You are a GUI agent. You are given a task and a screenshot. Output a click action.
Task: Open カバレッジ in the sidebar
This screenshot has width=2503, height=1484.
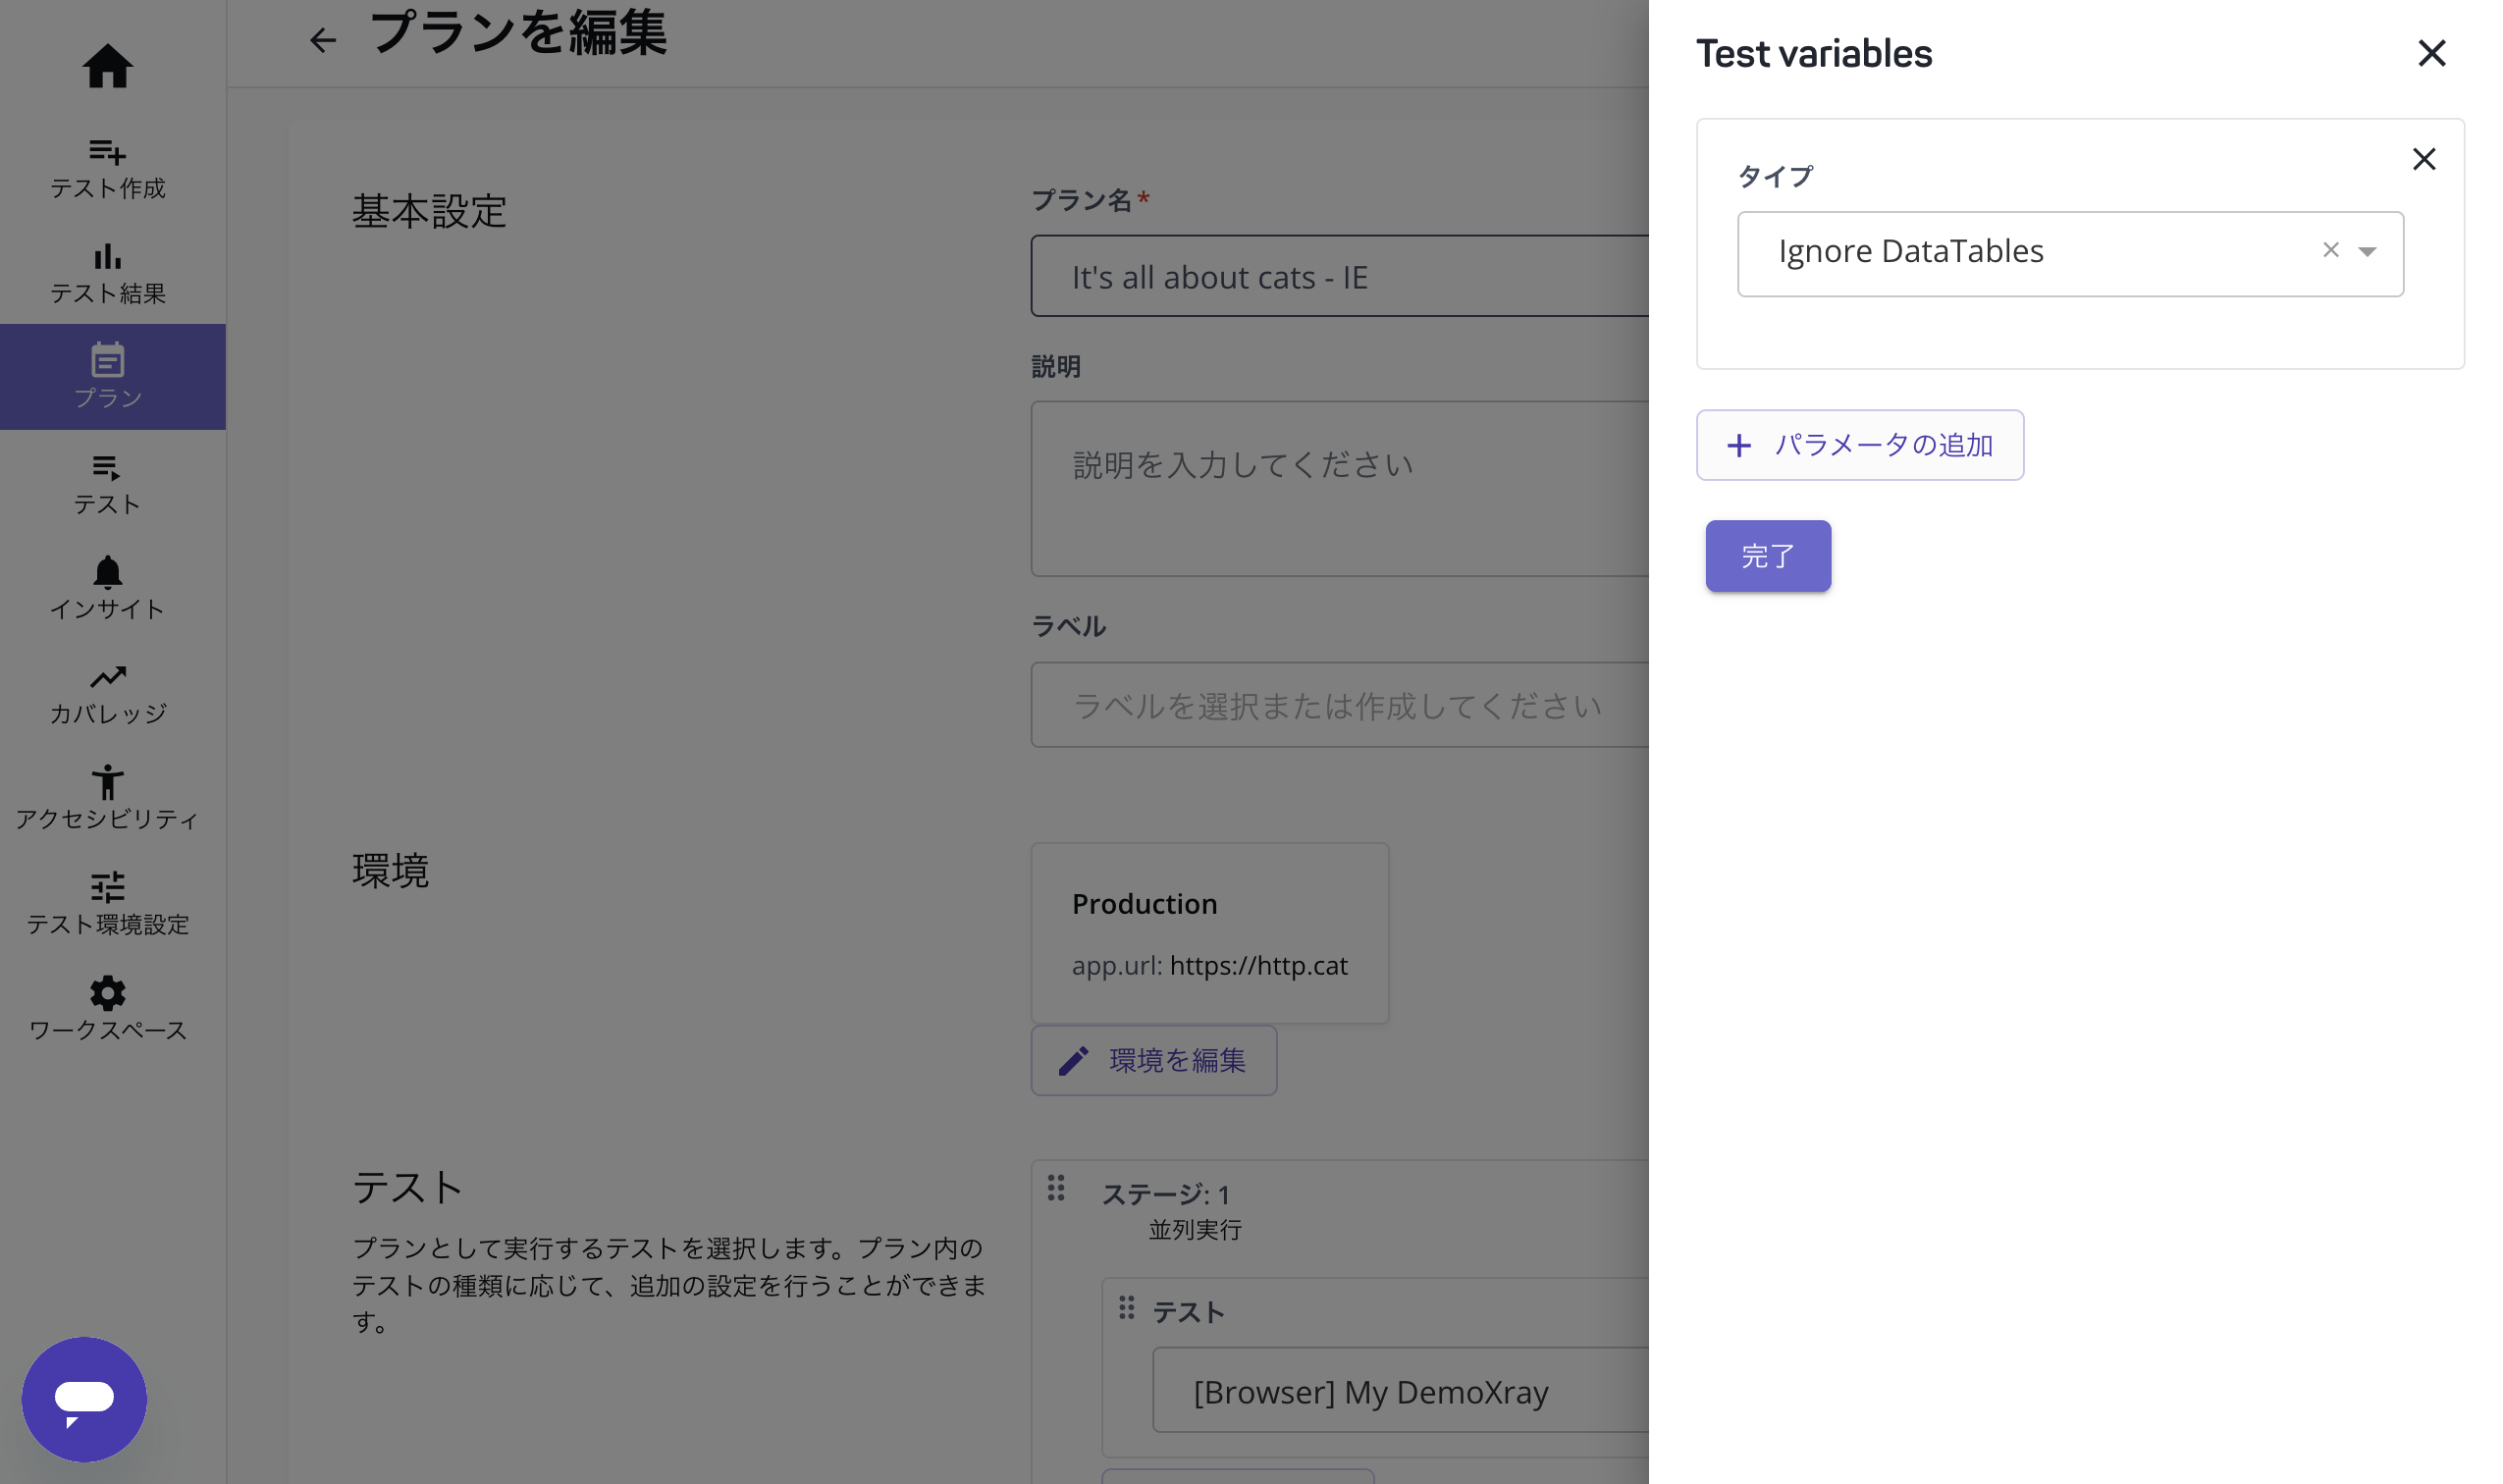click(x=107, y=694)
